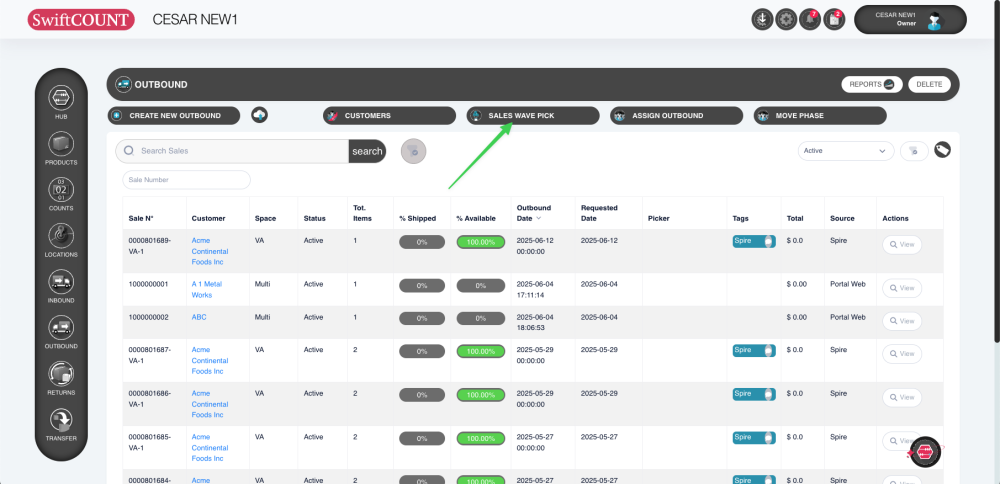
Task: Click the Sale N° column header
Action: click(x=141, y=218)
